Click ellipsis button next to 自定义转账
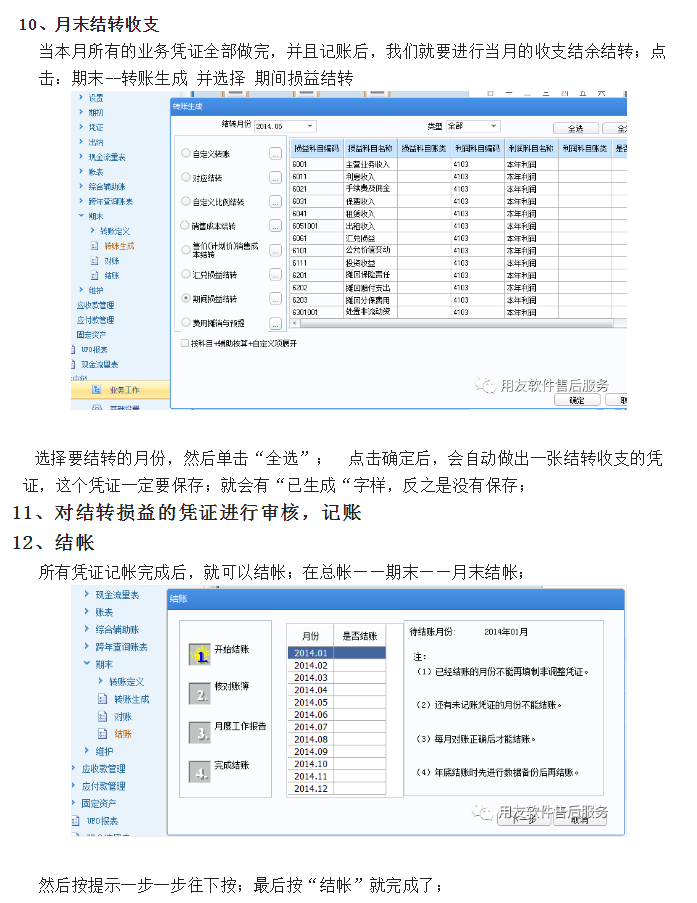The width and height of the screenshot is (697, 903). click(275, 153)
